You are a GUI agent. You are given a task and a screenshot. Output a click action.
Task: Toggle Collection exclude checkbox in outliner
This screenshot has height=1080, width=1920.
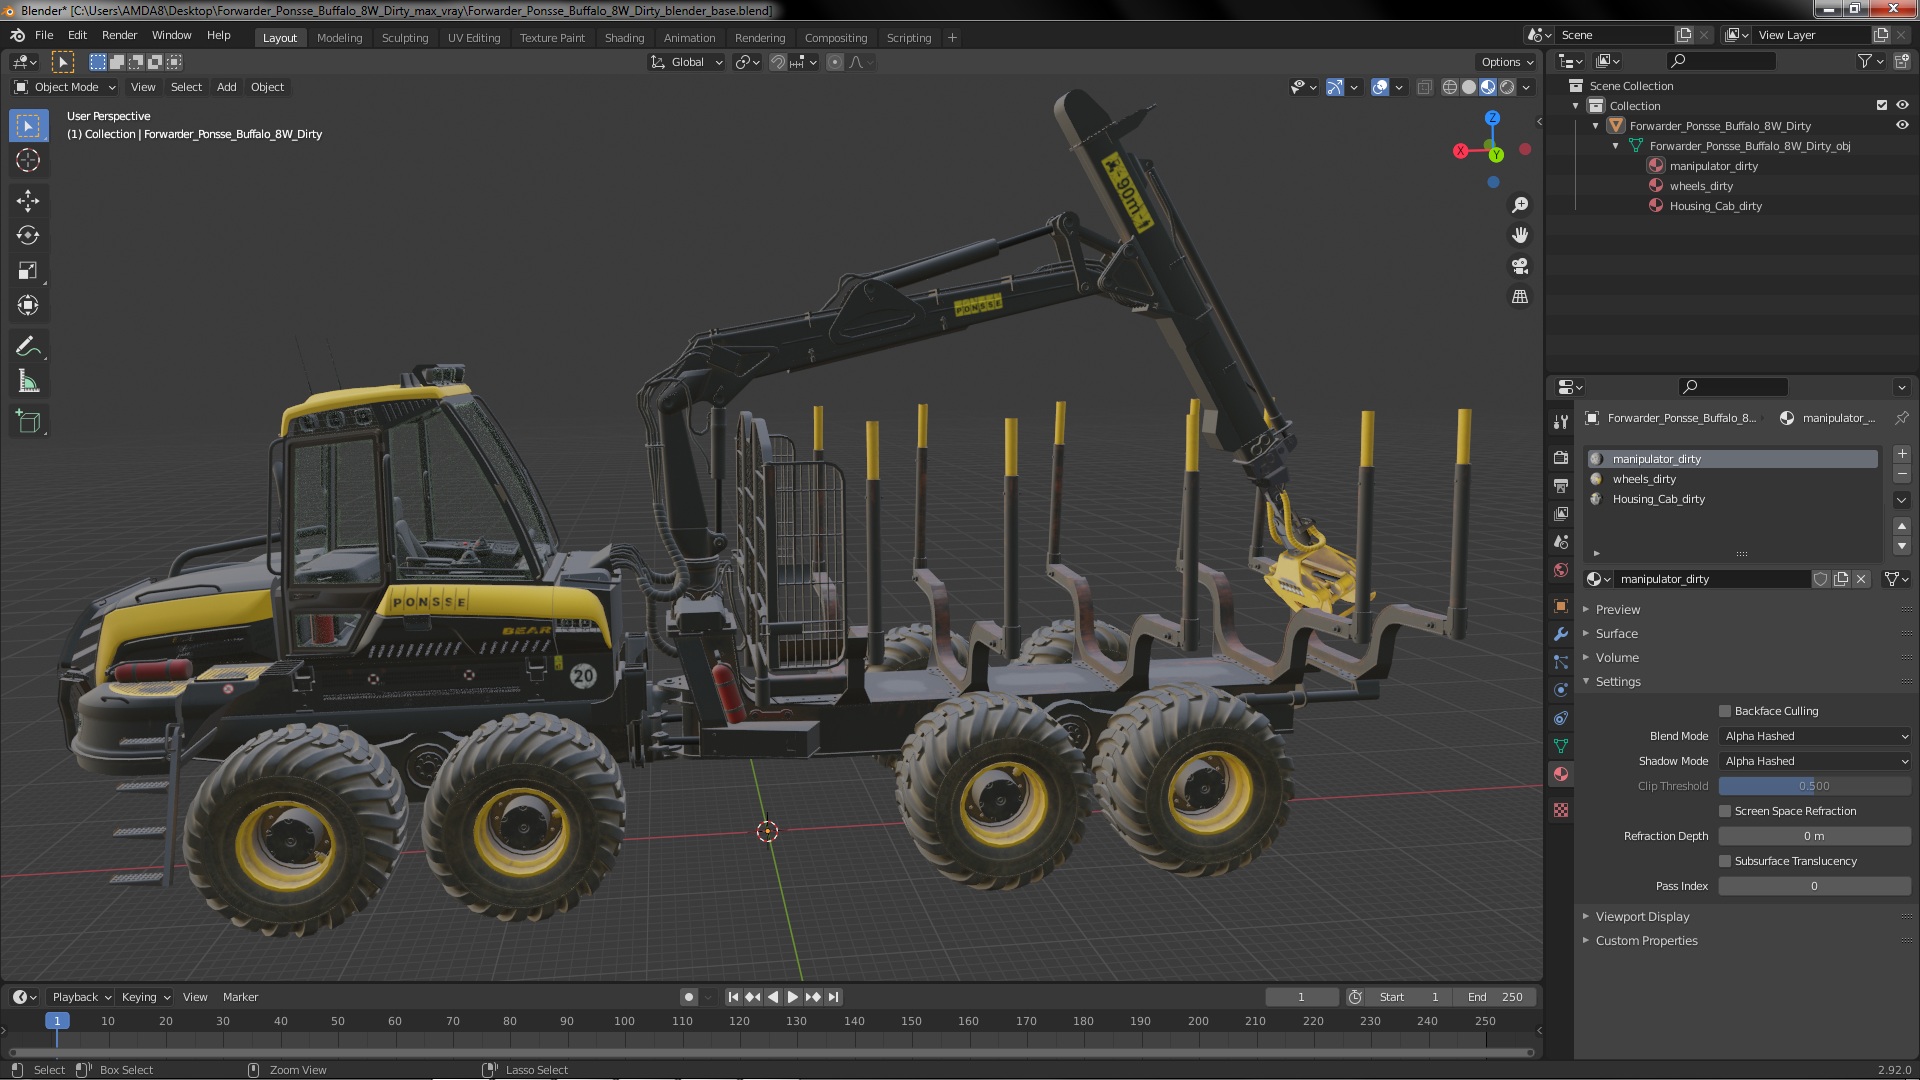pos(1882,105)
